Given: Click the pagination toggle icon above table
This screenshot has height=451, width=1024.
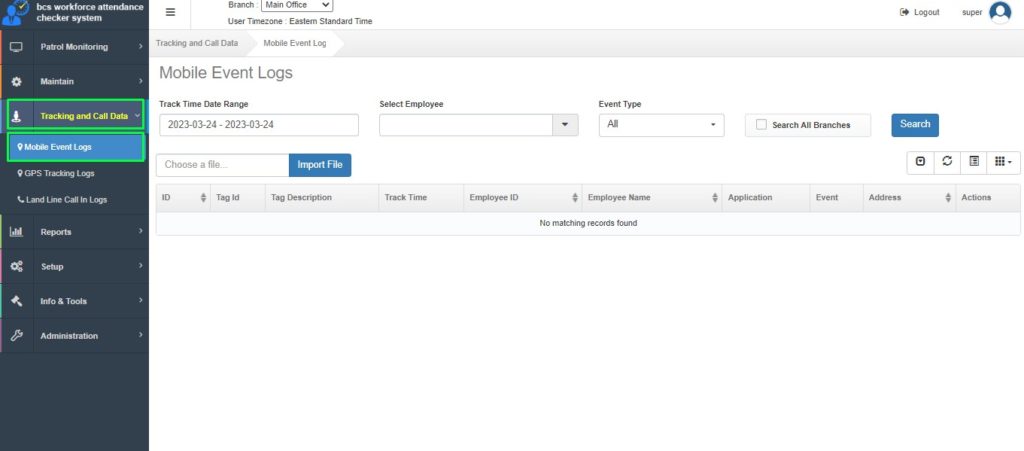Looking at the screenshot, I should tap(920, 161).
